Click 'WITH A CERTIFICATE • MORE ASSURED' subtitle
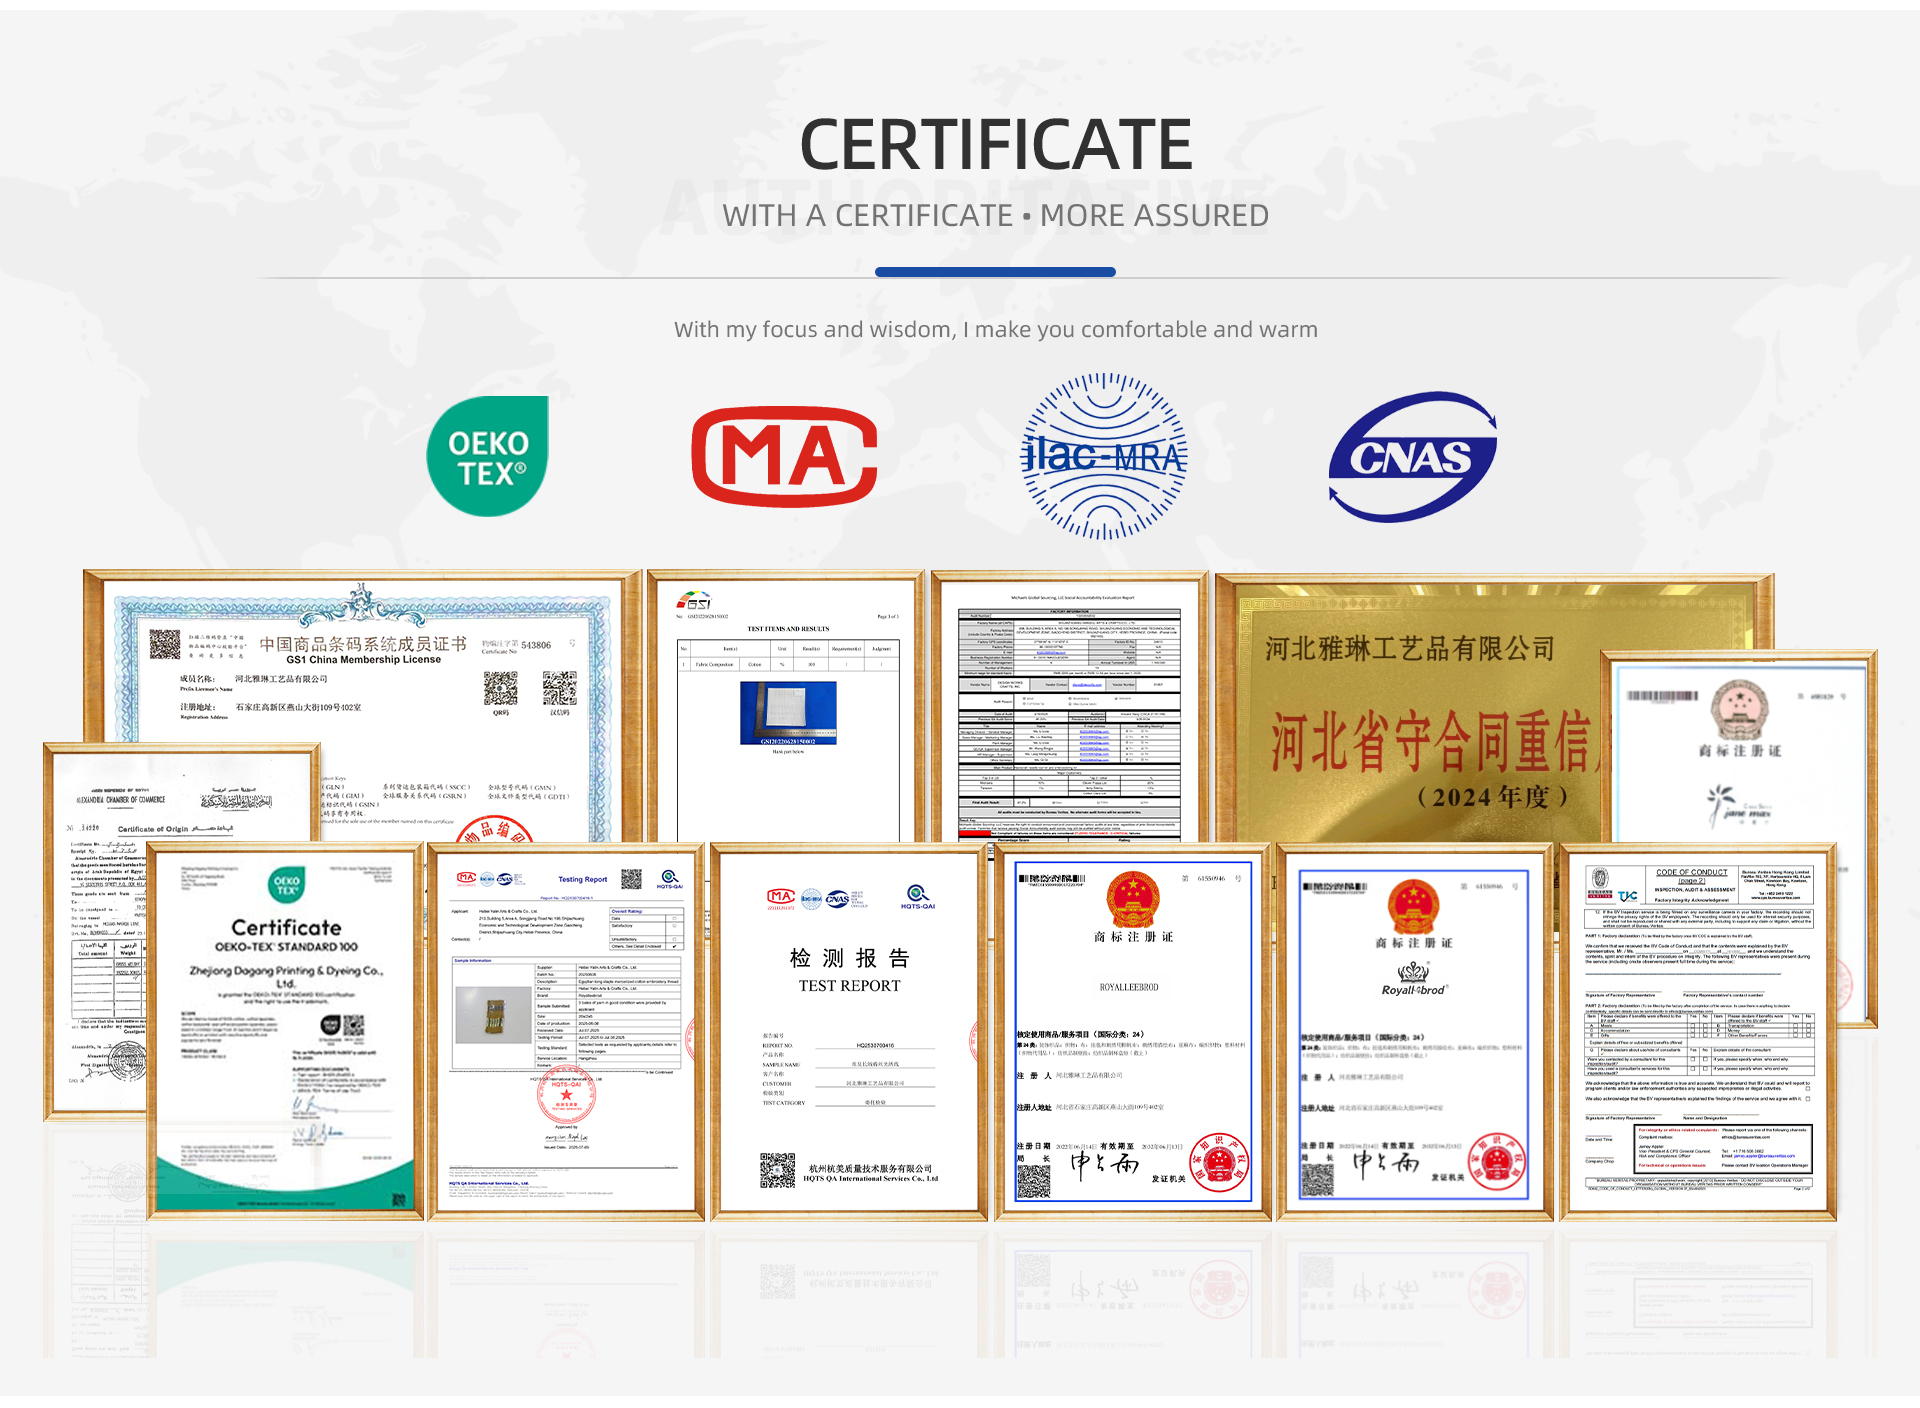The image size is (1920, 1408). [995, 215]
